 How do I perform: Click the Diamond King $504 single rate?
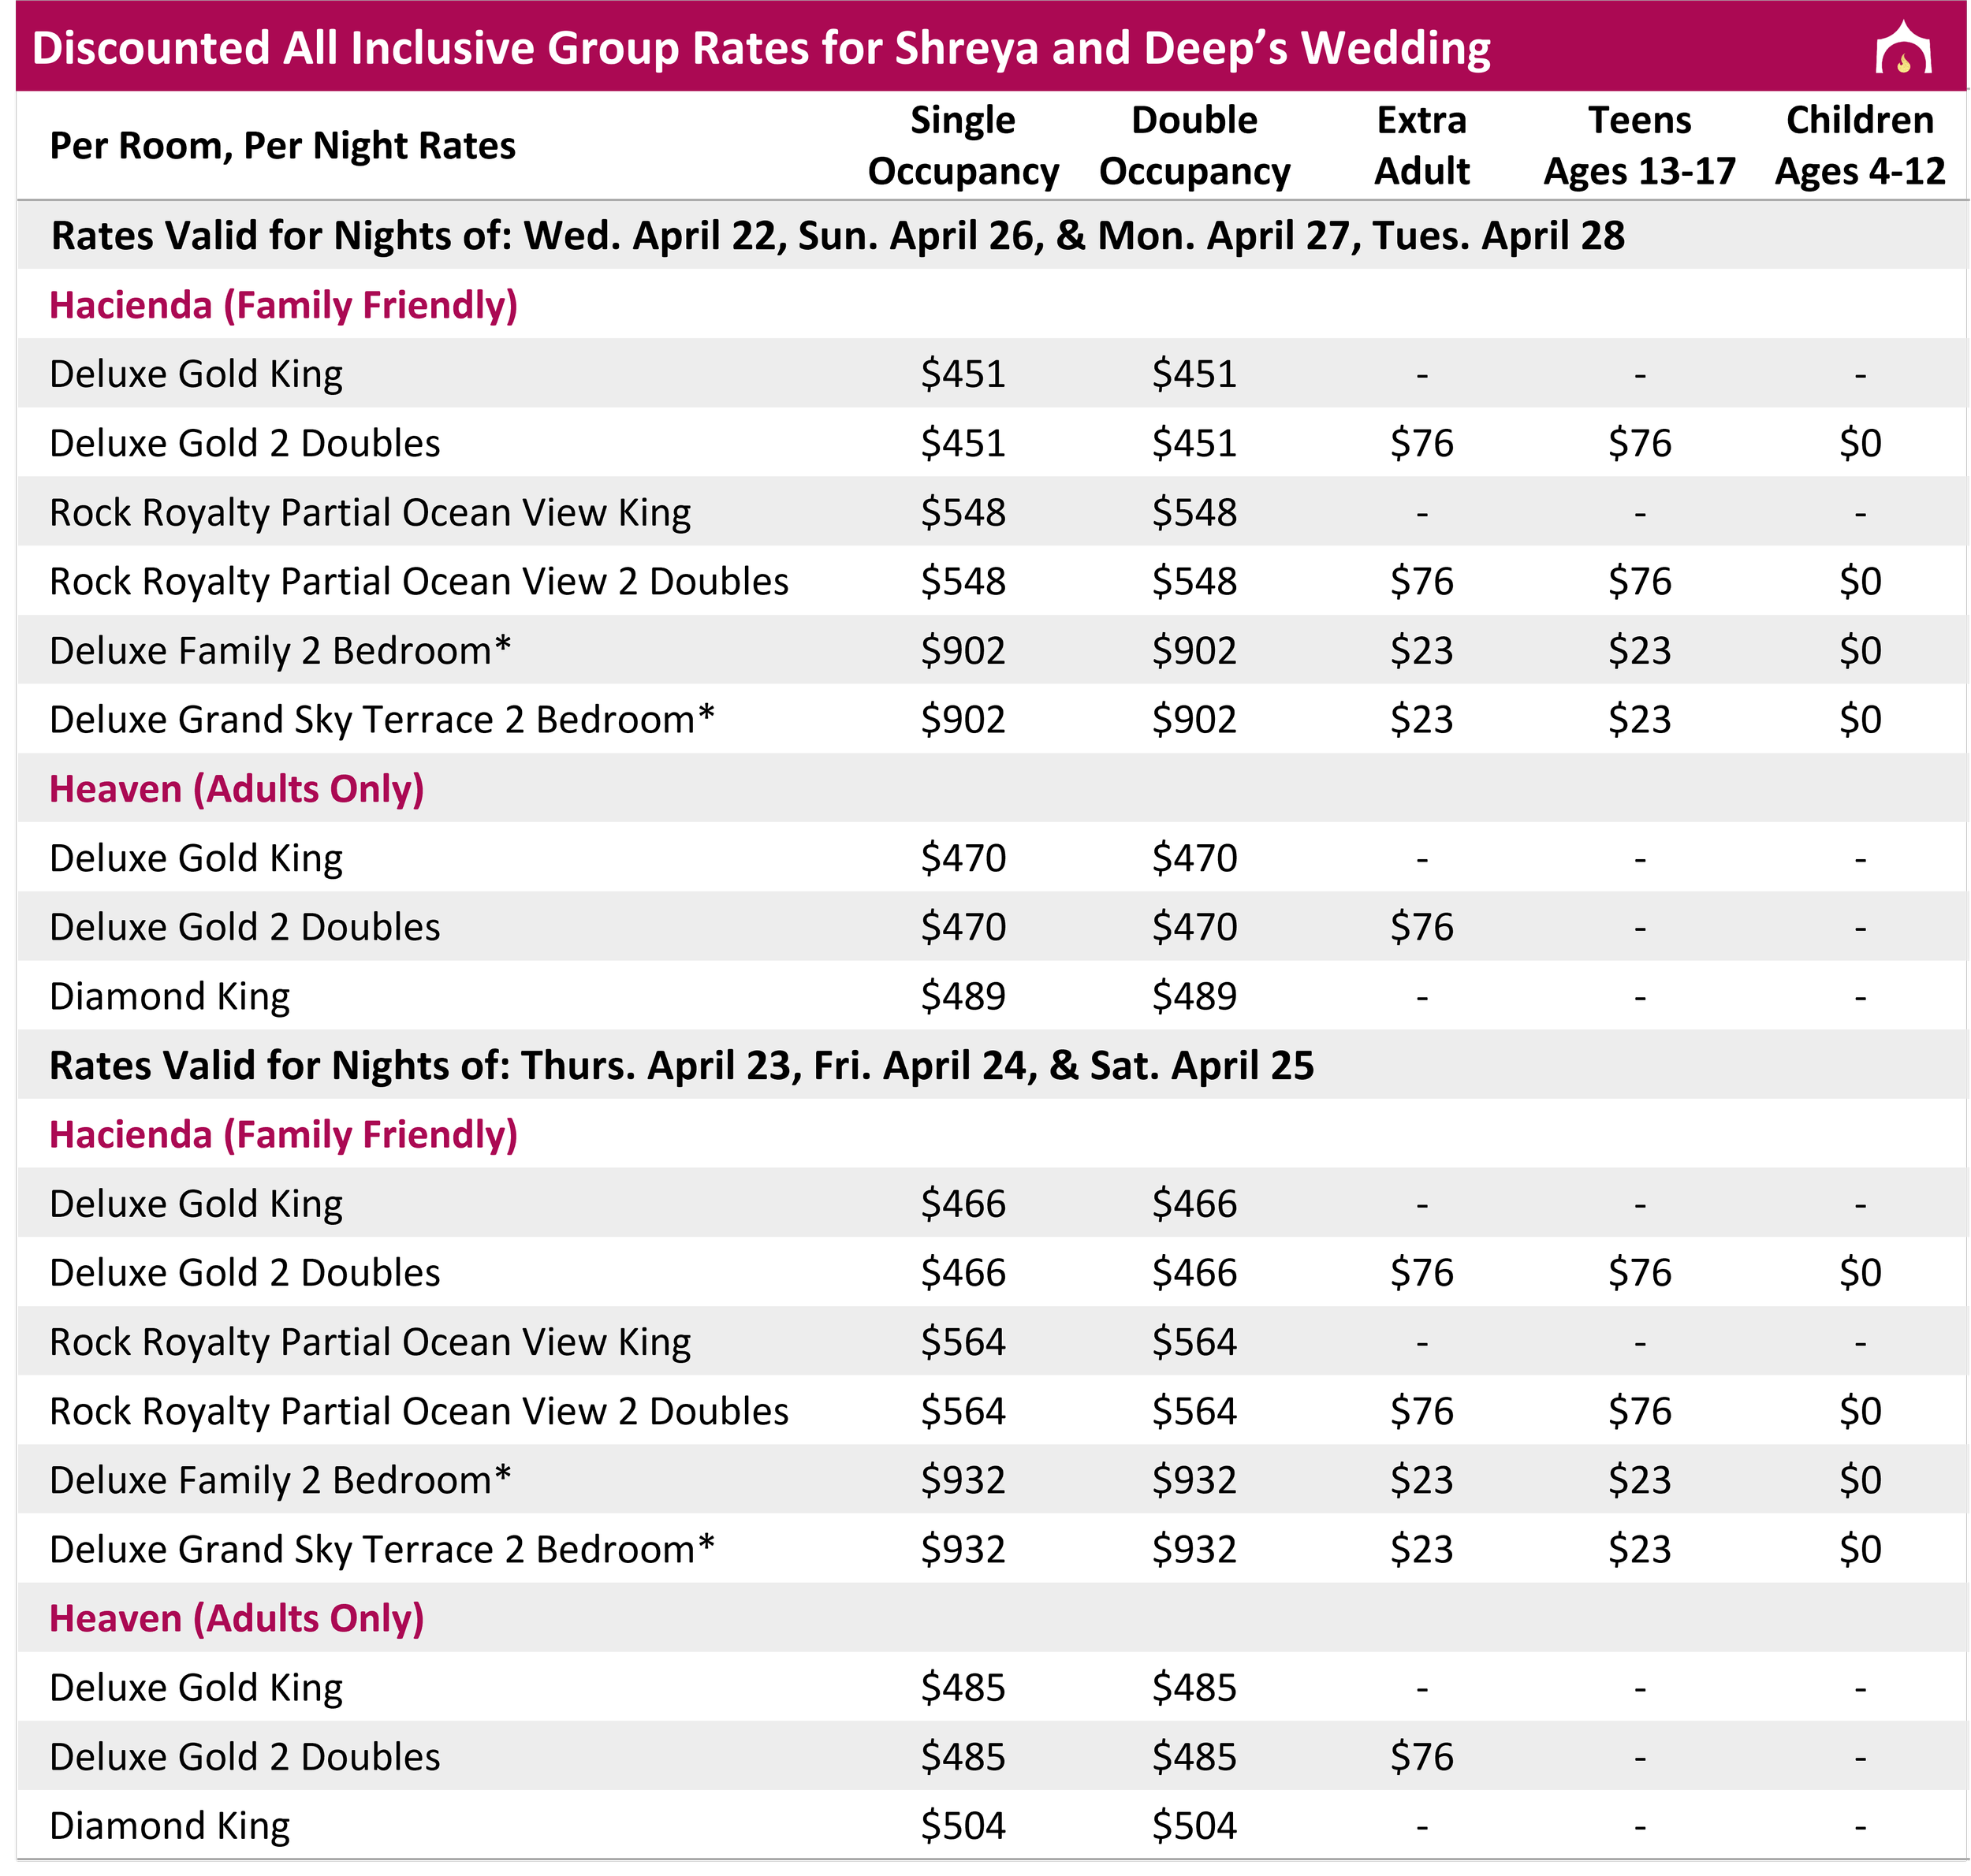click(962, 1826)
